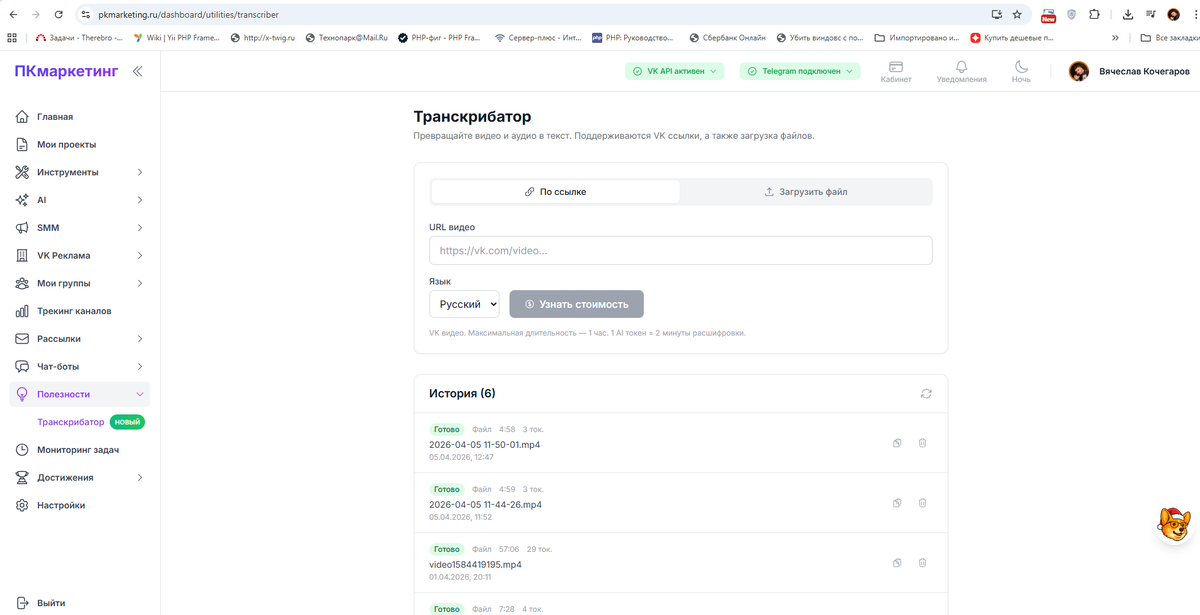1200x615 pixels.
Task: Click the ПКмаркетинг logo
Action: click(66, 71)
